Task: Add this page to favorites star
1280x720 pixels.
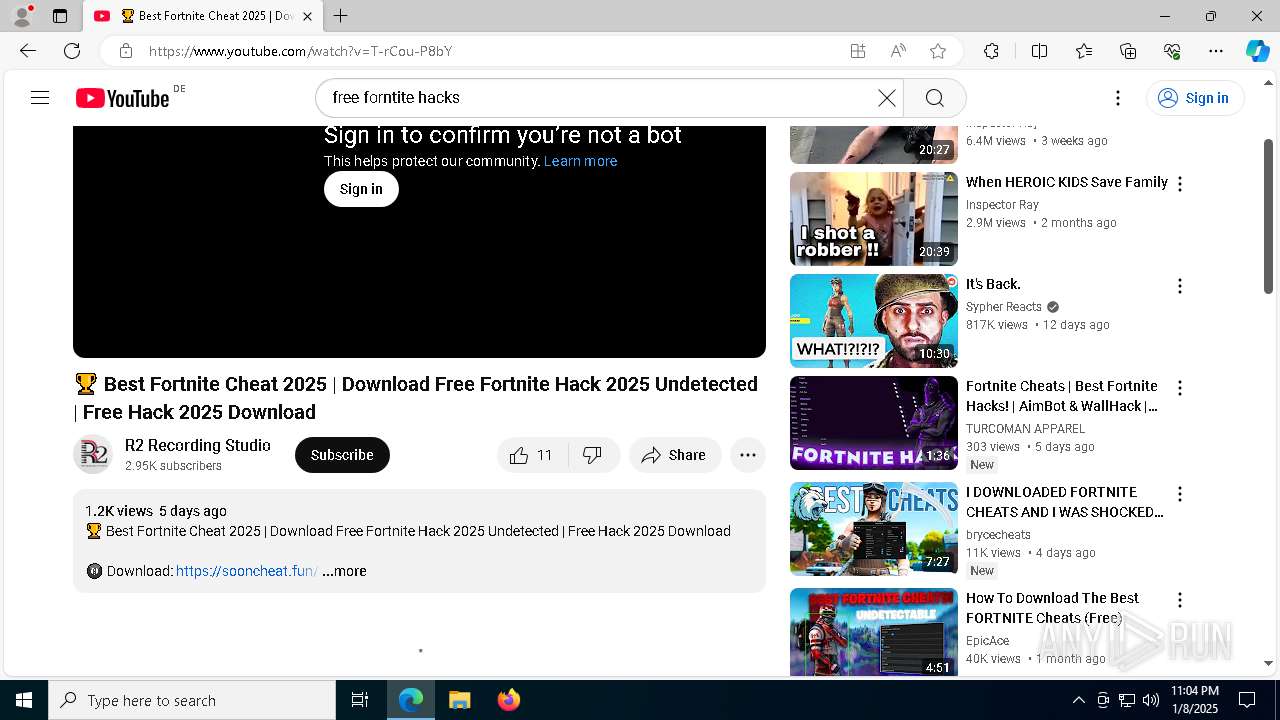Action: 938,51
